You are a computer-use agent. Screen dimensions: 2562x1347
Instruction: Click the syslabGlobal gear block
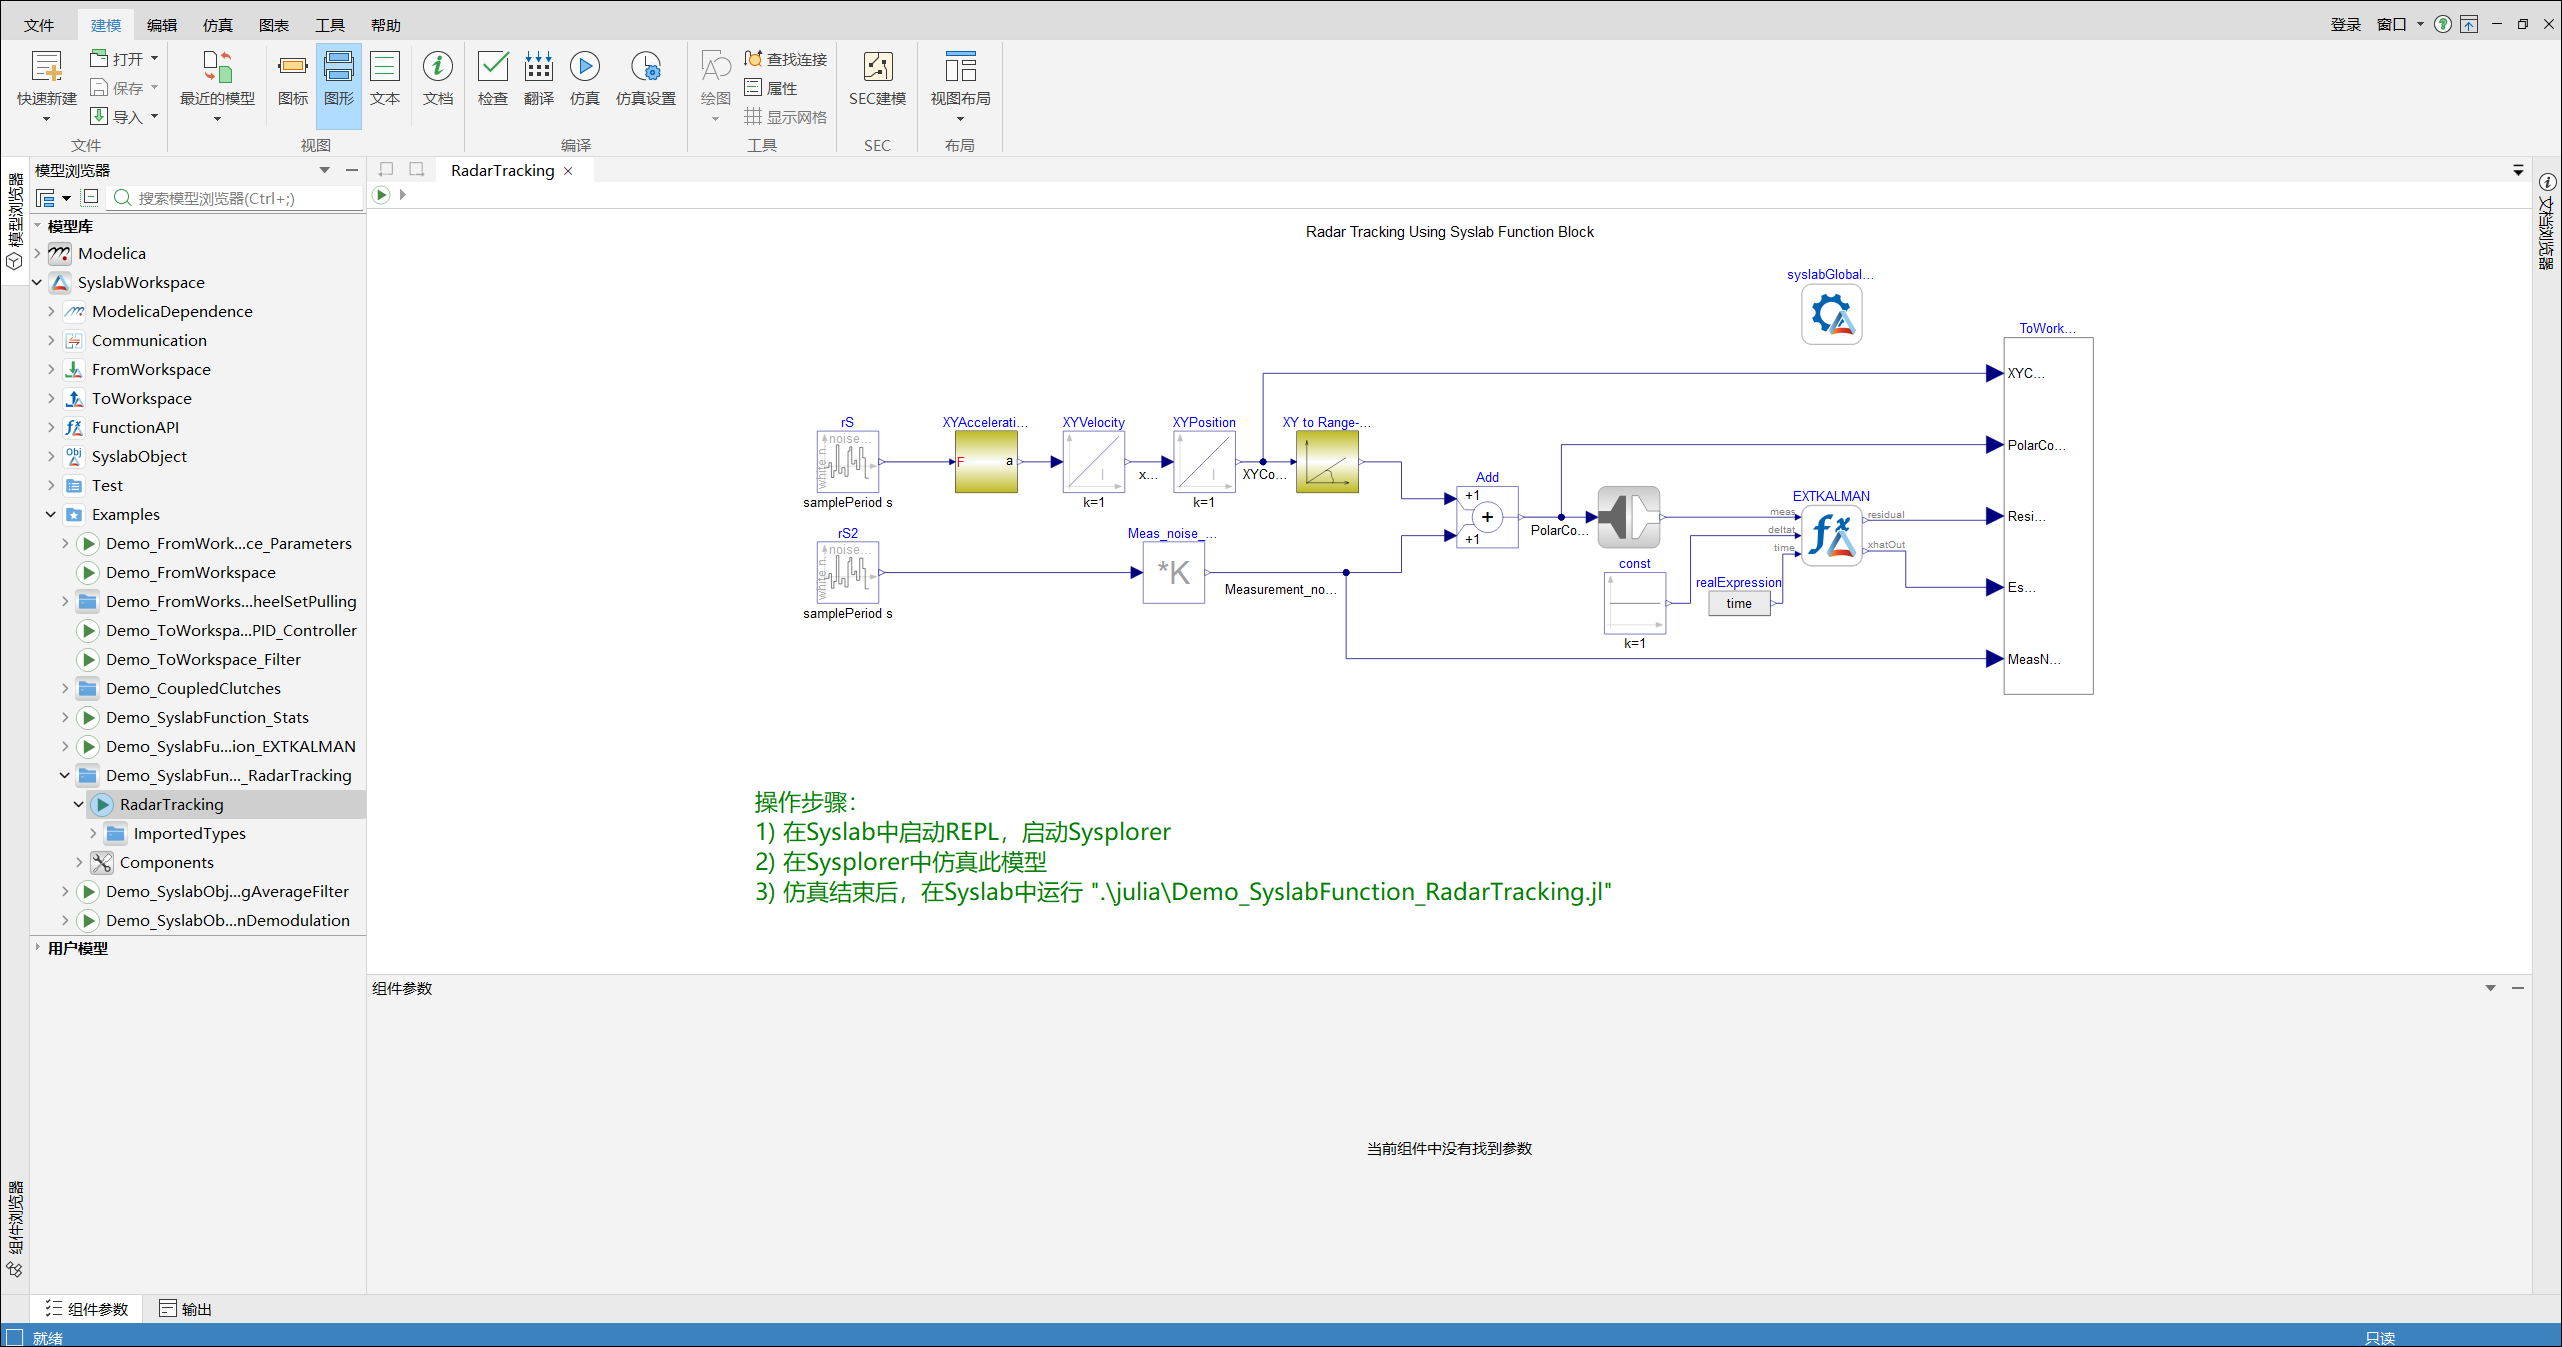click(x=1831, y=315)
